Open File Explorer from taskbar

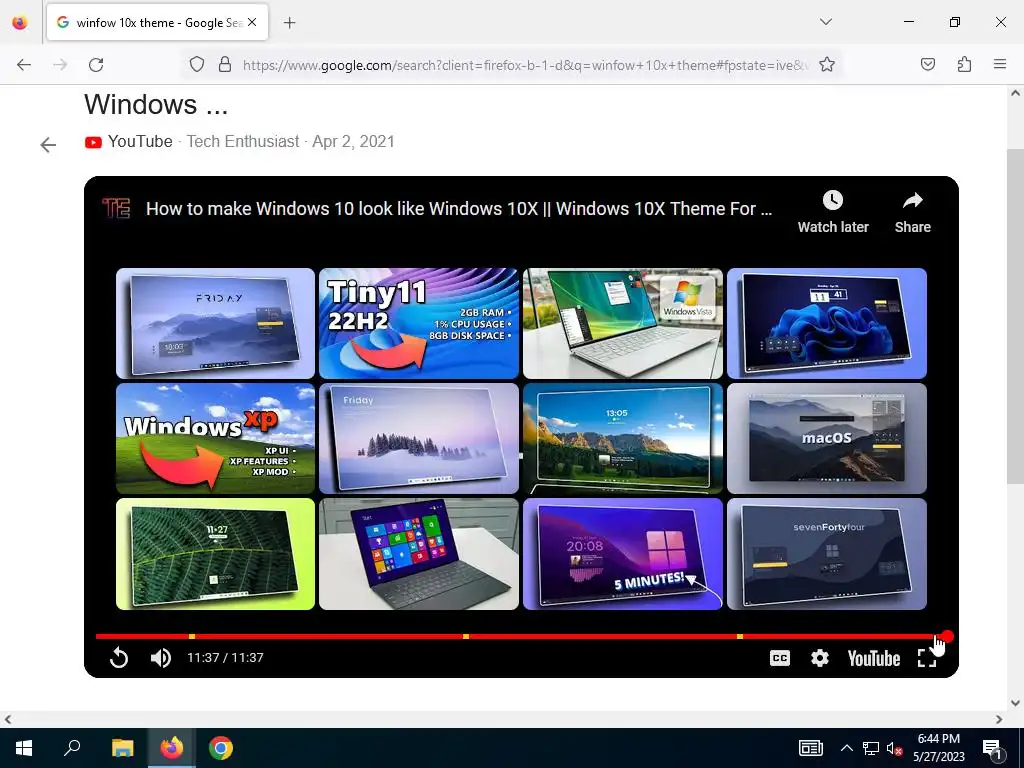[x=122, y=748]
